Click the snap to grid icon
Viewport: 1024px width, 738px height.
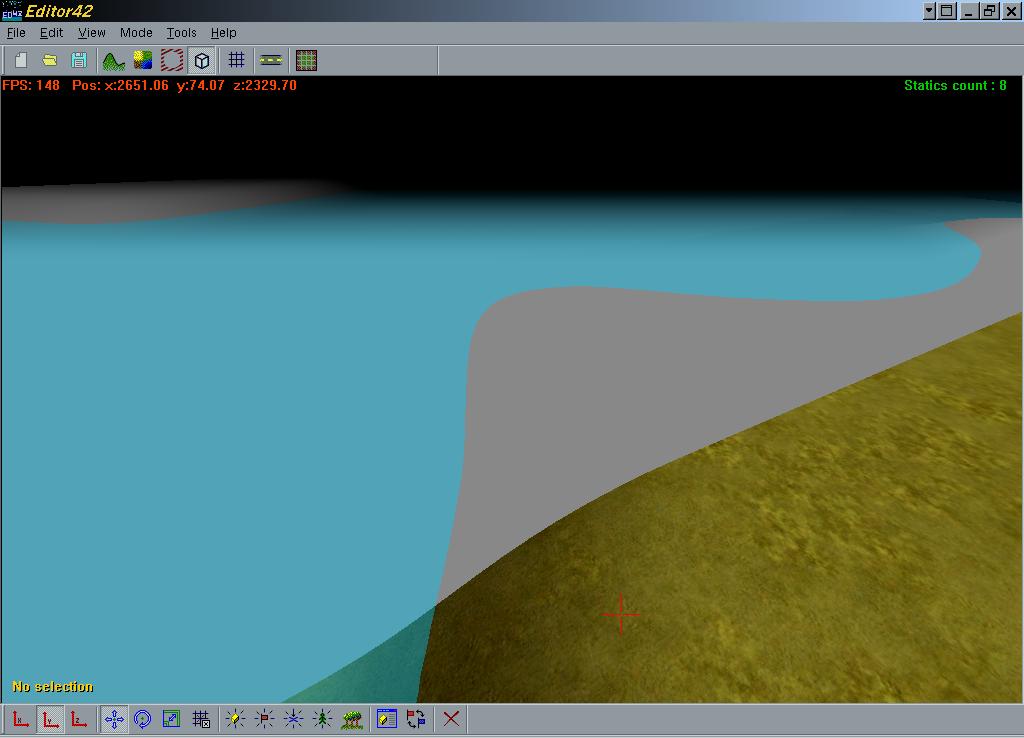201,720
